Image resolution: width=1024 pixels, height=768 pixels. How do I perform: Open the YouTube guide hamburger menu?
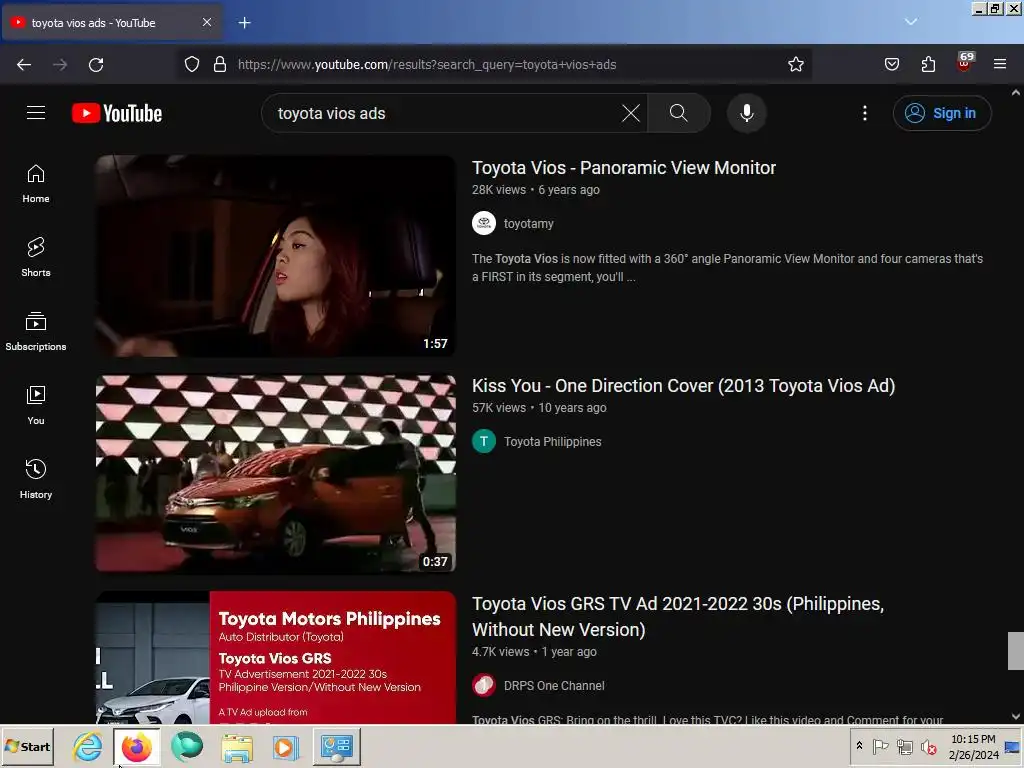[x=36, y=113]
